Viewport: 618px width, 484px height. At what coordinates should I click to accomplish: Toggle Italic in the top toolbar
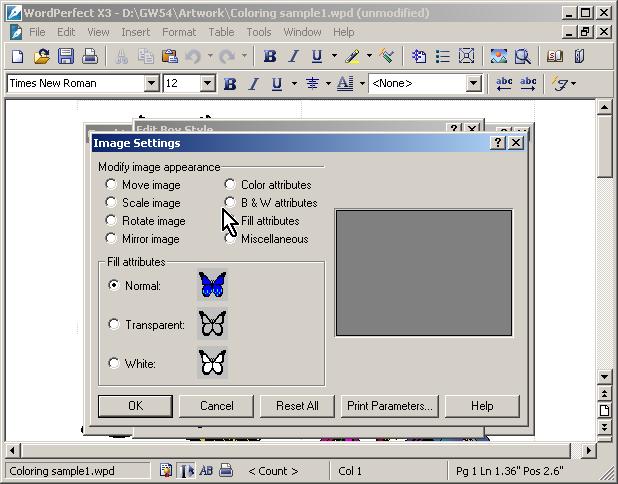pyautogui.click(x=293, y=56)
